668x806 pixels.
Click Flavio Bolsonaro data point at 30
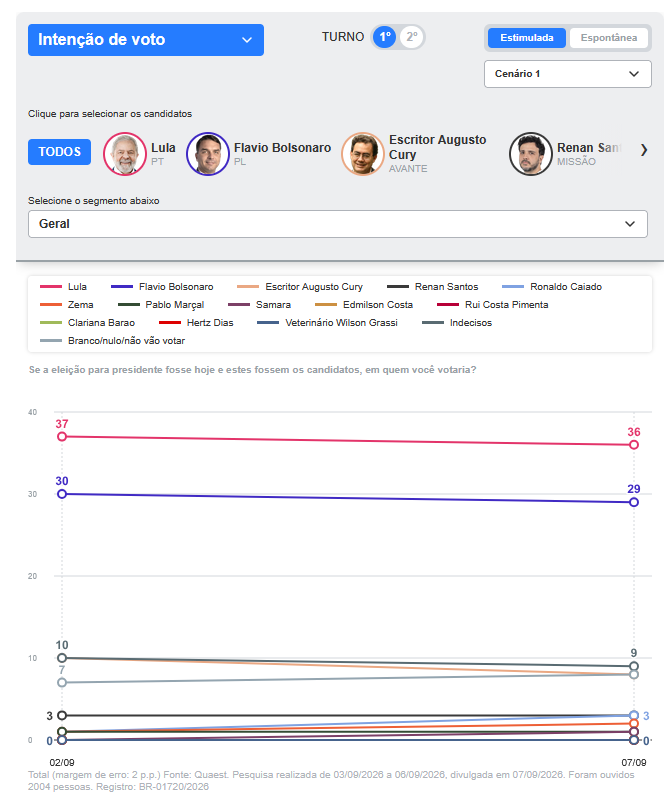(x=62, y=493)
